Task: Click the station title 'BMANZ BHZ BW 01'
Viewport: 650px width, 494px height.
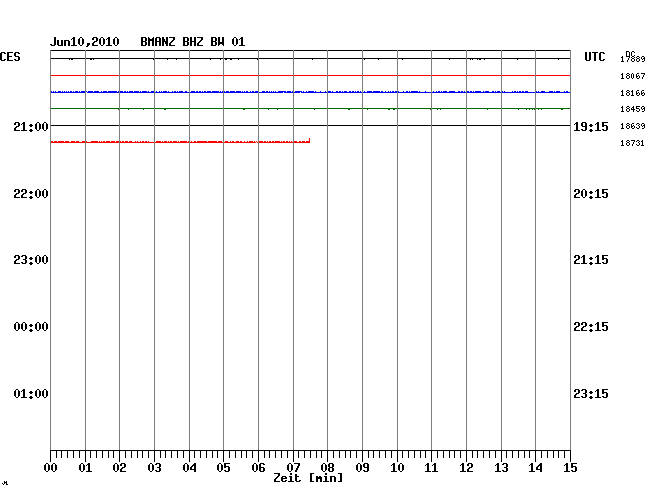Action: (192, 42)
